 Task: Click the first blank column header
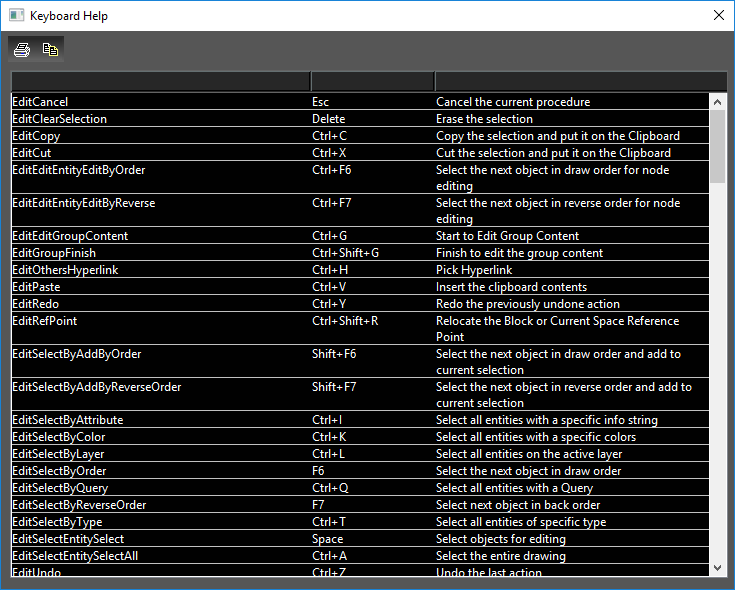[x=161, y=81]
